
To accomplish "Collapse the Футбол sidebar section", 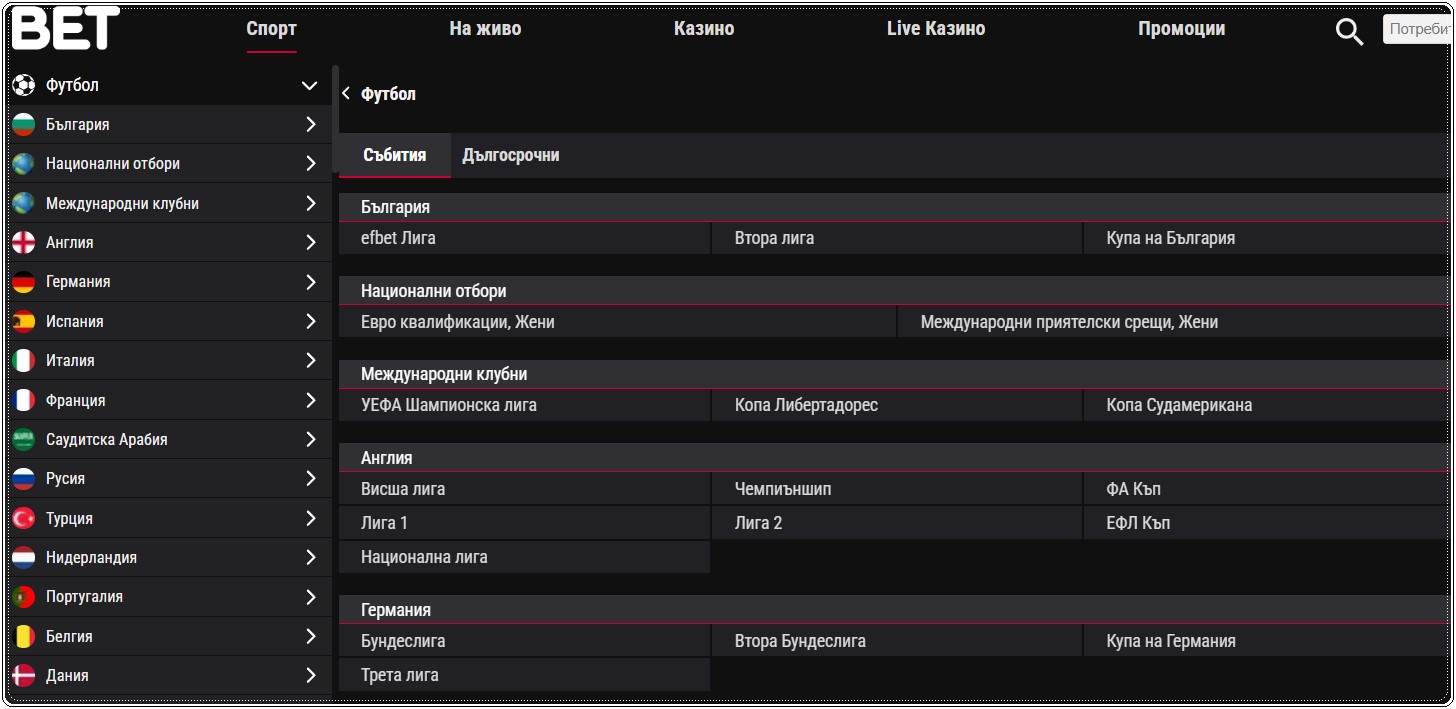I will [x=309, y=86].
